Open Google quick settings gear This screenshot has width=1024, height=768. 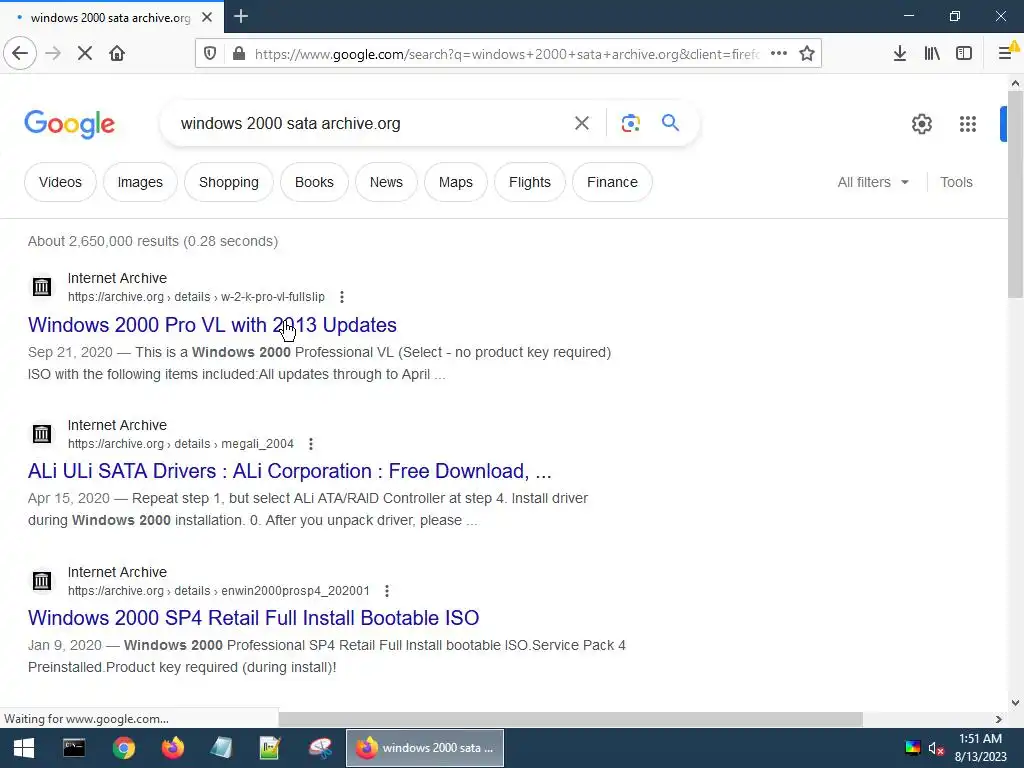[921, 123]
